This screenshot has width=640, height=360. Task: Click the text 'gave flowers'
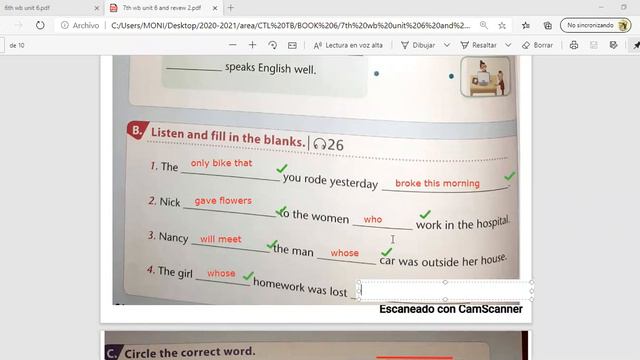[x=223, y=201]
